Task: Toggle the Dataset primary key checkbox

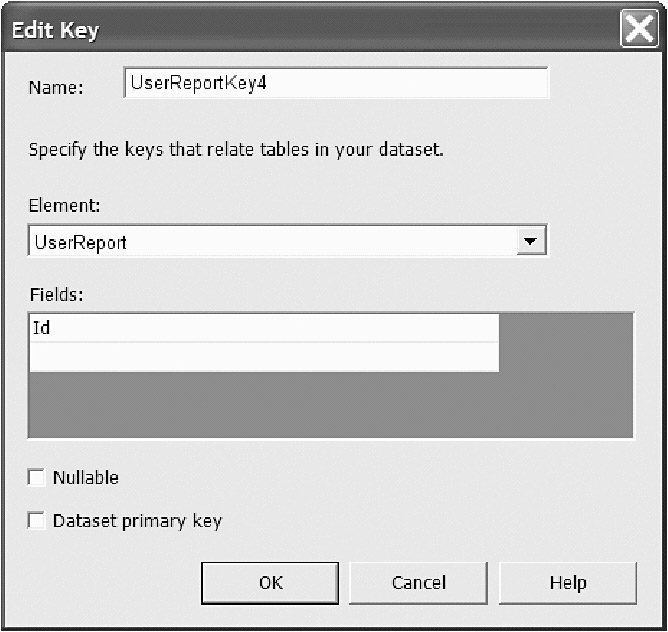Action: point(37,521)
